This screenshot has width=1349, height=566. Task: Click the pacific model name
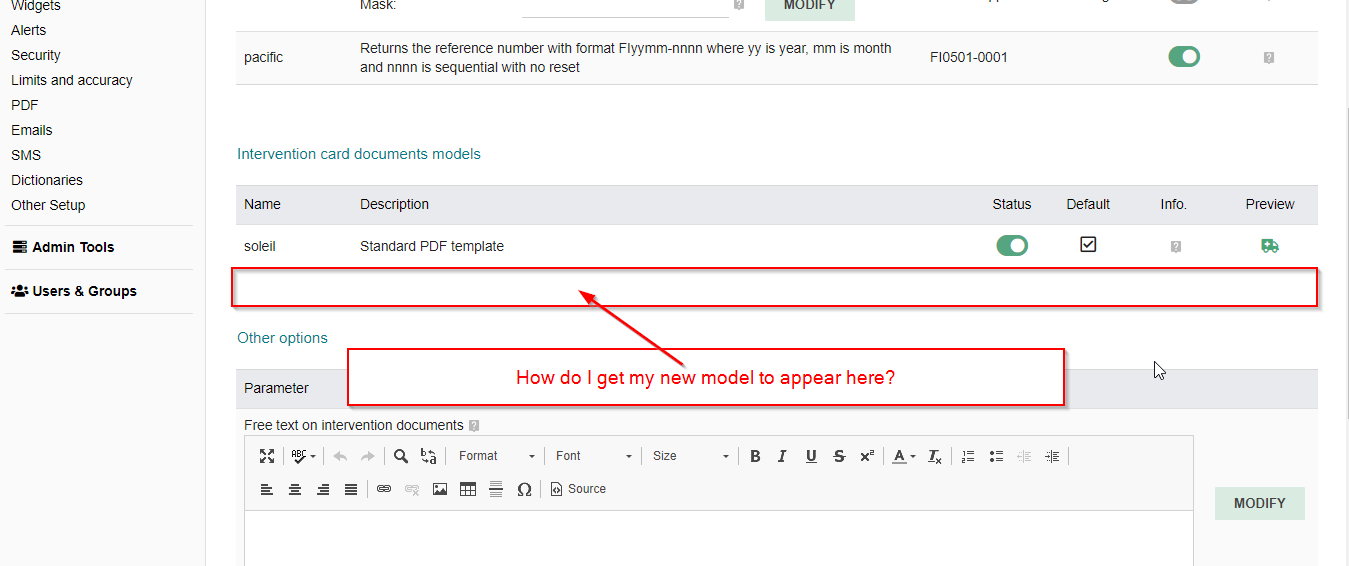[x=264, y=57]
